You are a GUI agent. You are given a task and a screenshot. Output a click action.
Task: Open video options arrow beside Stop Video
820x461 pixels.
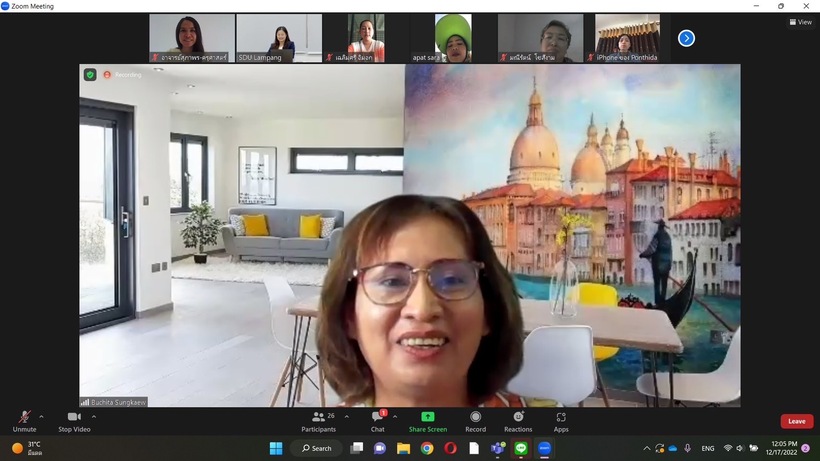(94, 417)
